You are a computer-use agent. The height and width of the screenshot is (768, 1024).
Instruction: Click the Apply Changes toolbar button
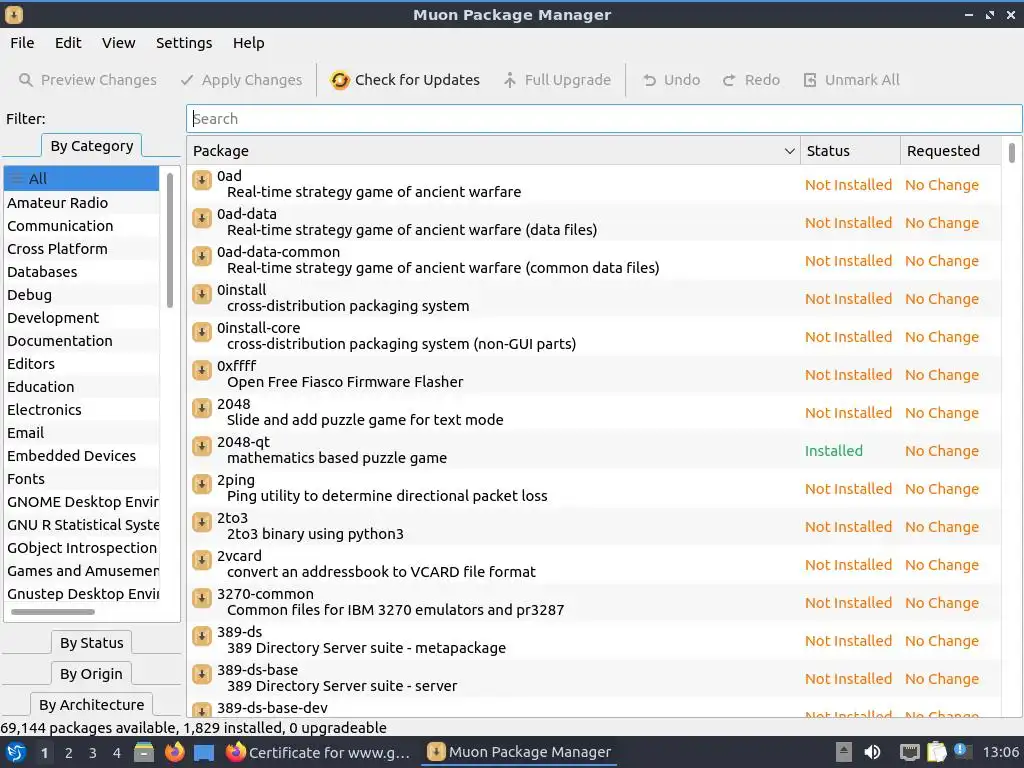pos(242,80)
